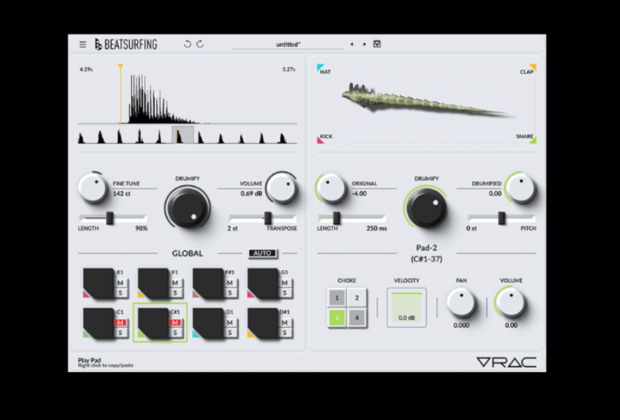Solo the D1 pad
620x420 pixels.
tap(230, 333)
